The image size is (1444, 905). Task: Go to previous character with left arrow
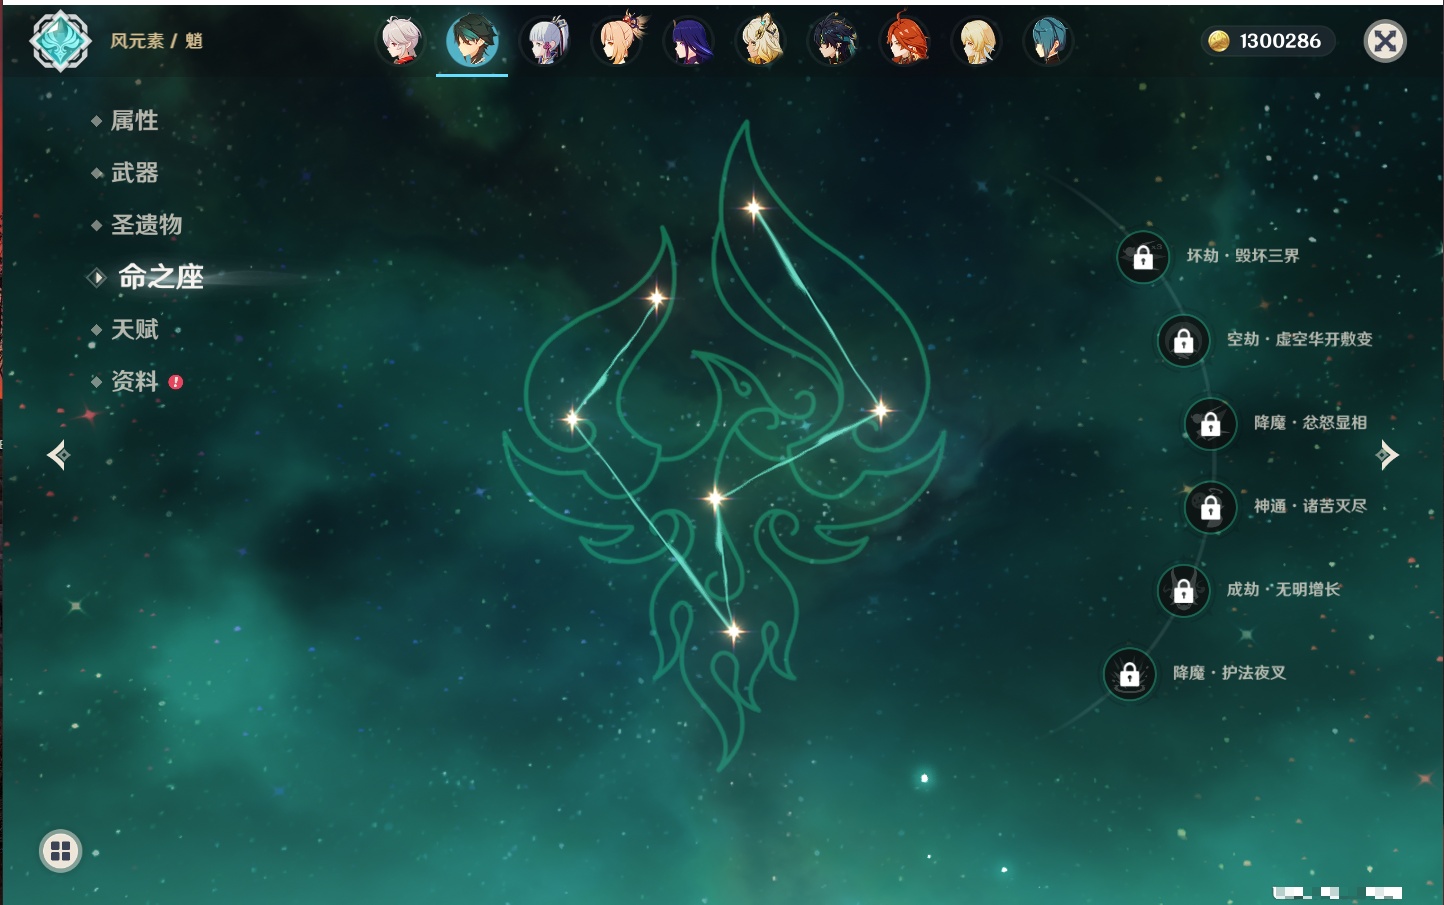[58, 456]
